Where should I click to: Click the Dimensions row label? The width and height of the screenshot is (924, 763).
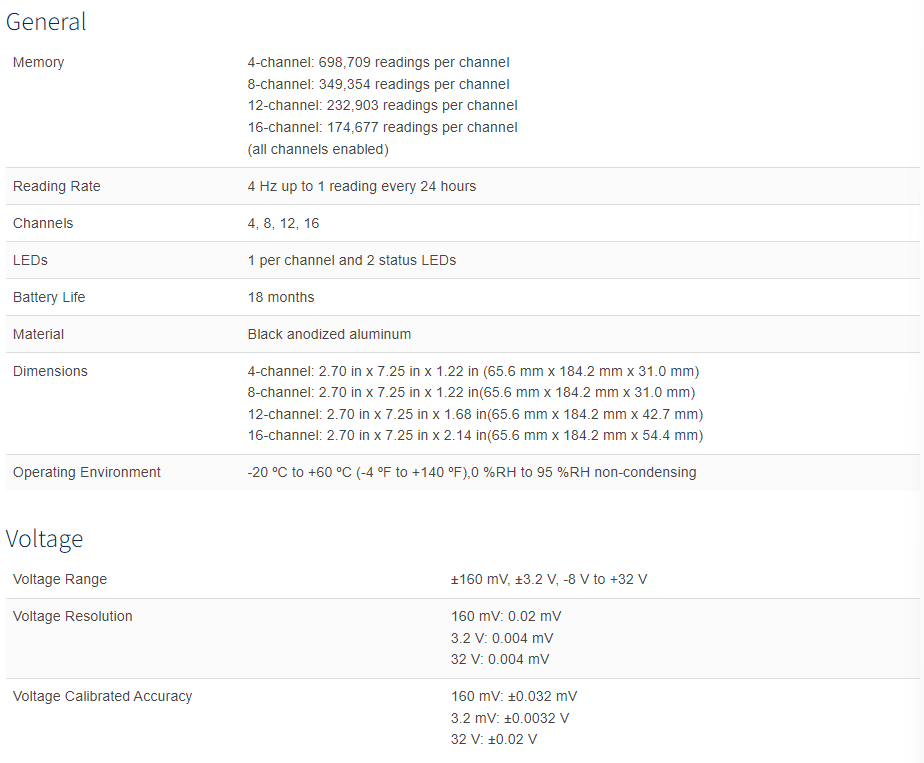coord(50,371)
